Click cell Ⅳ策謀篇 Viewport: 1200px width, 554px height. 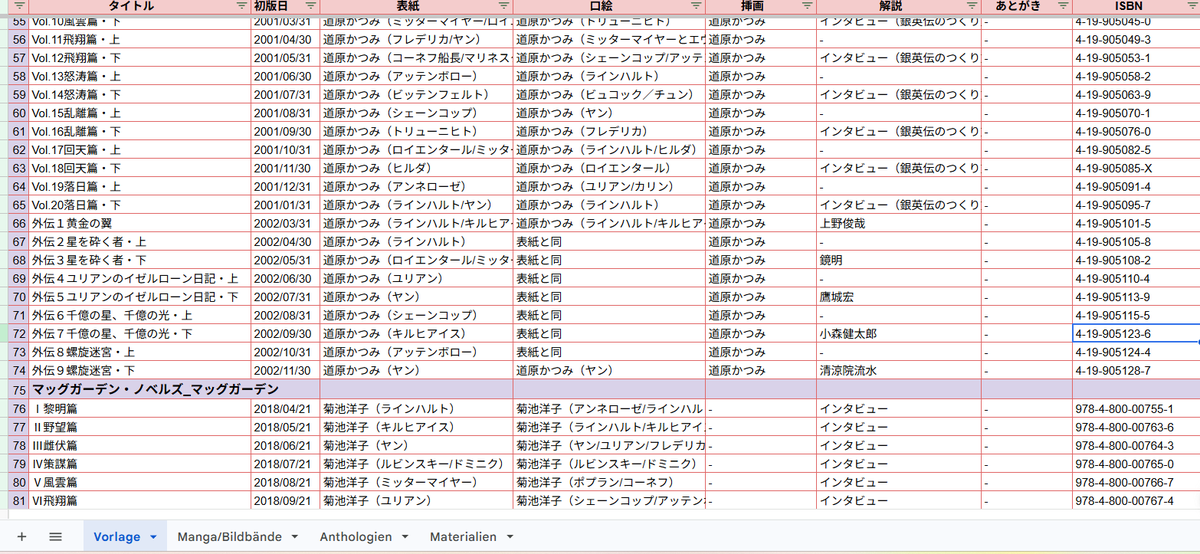tap(139, 463)
